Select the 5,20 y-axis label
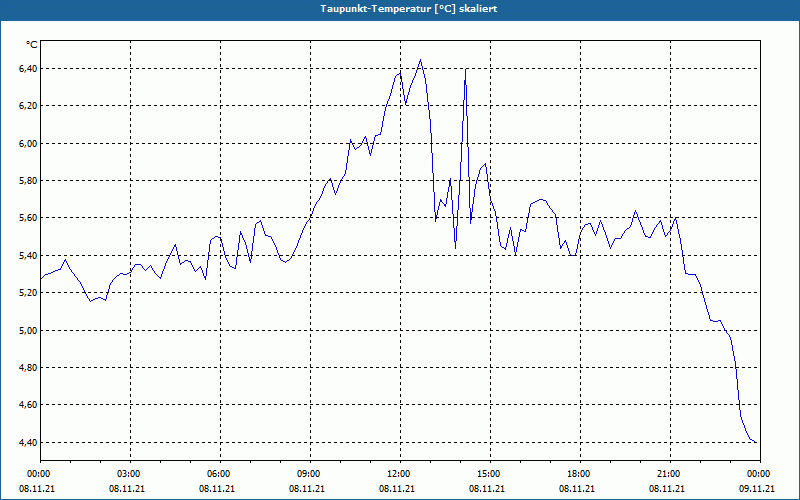The height and width of the screenshot is (500, 800). coord(28,293)
